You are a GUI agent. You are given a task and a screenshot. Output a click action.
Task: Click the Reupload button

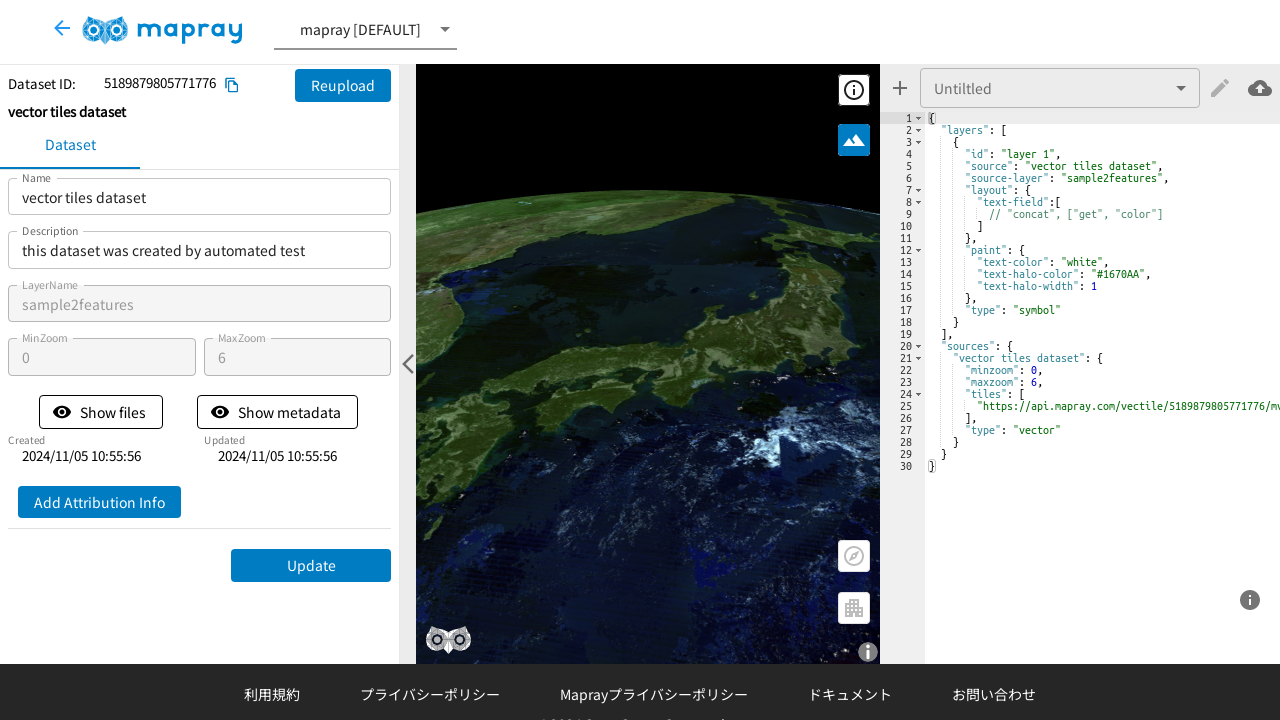[342, 86]
